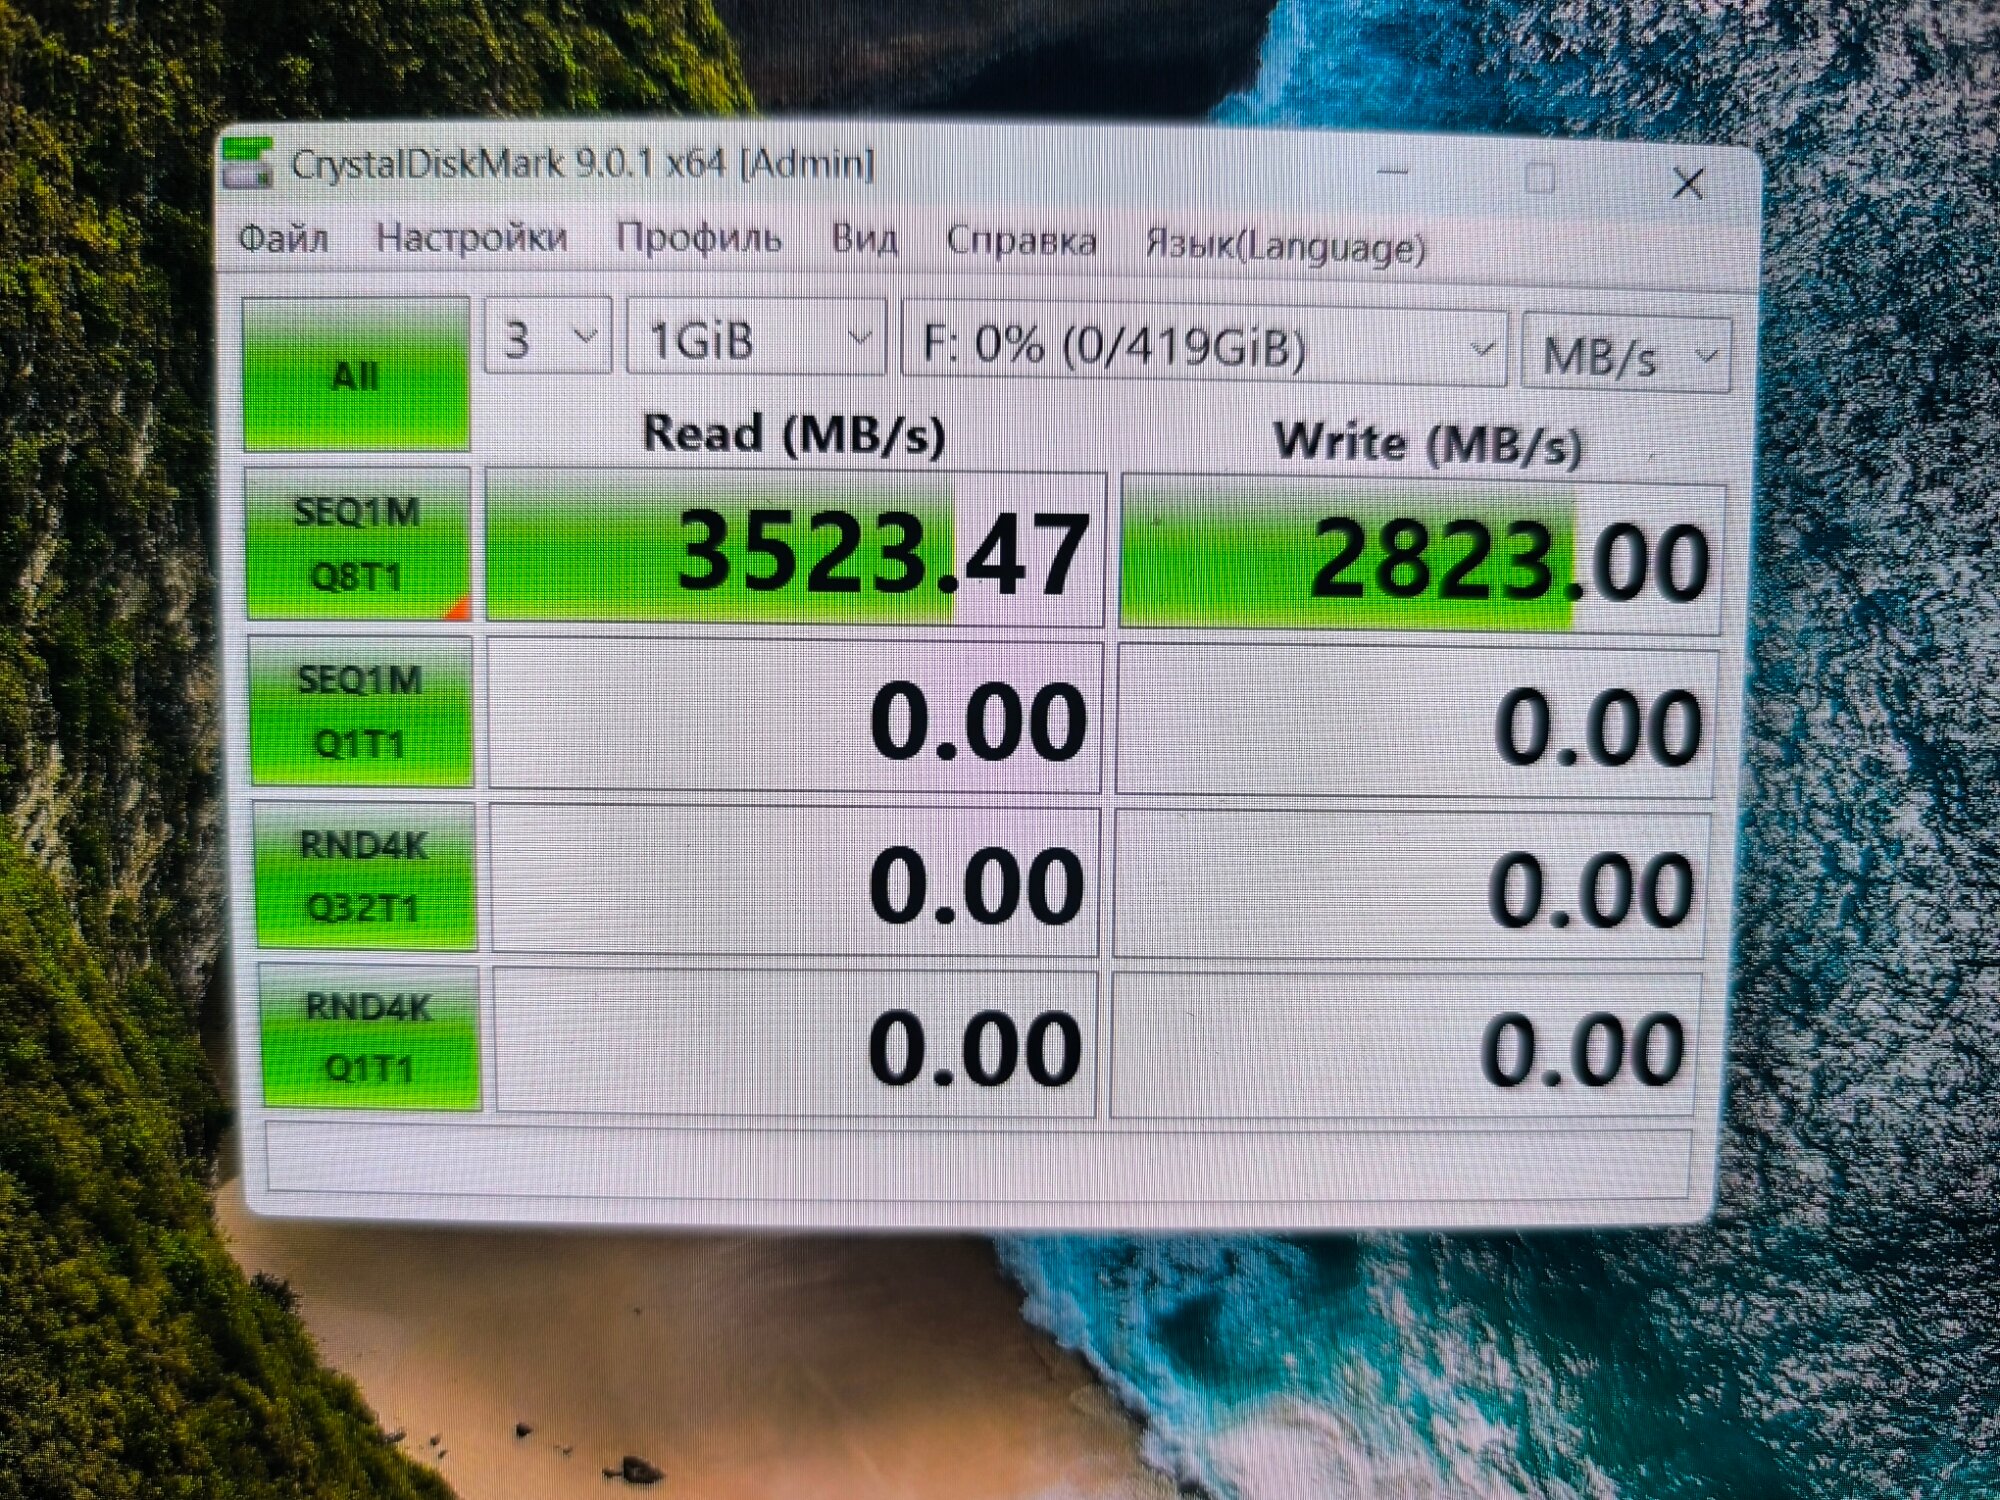
Task: Maximize the CrystalDiskMark window
Action: click(1540, 179)
